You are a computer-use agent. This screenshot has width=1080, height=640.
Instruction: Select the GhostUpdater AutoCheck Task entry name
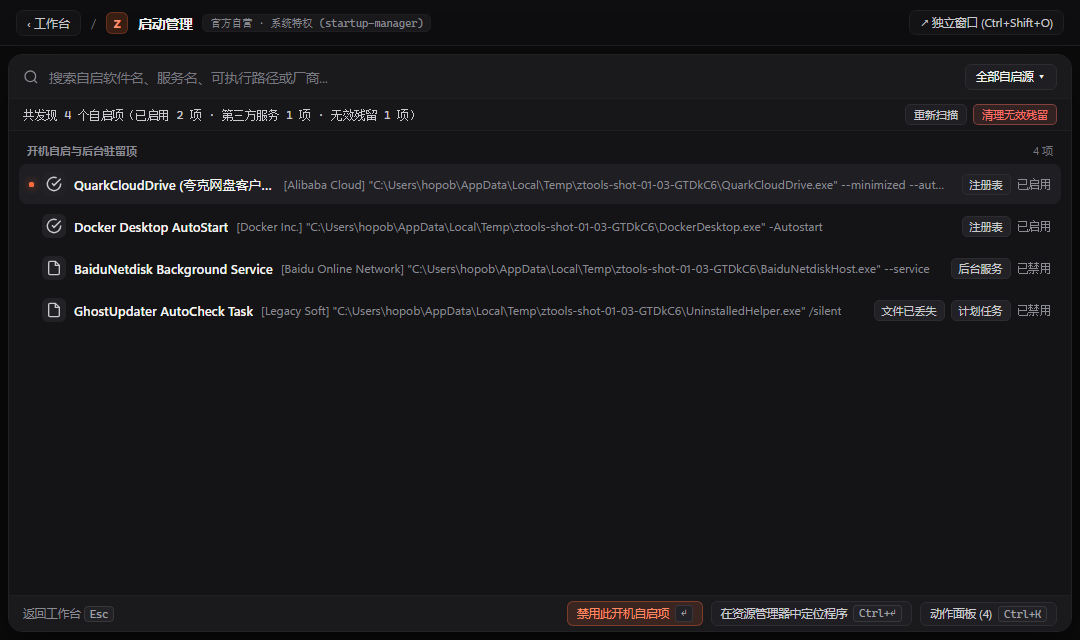point(163,311)
